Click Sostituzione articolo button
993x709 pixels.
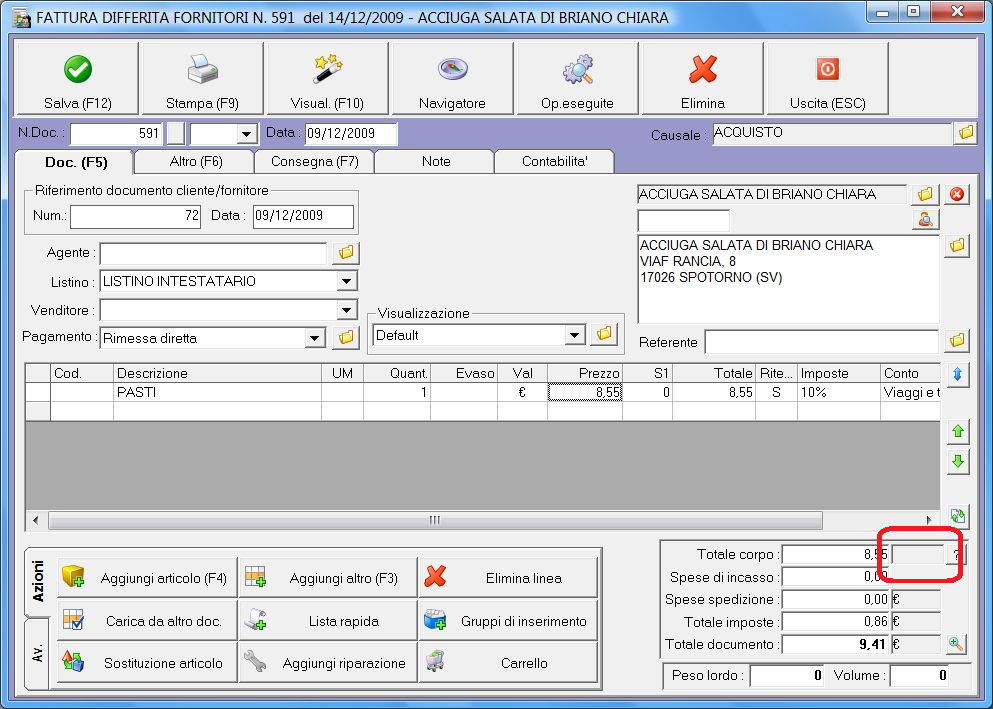pos(147,663)
